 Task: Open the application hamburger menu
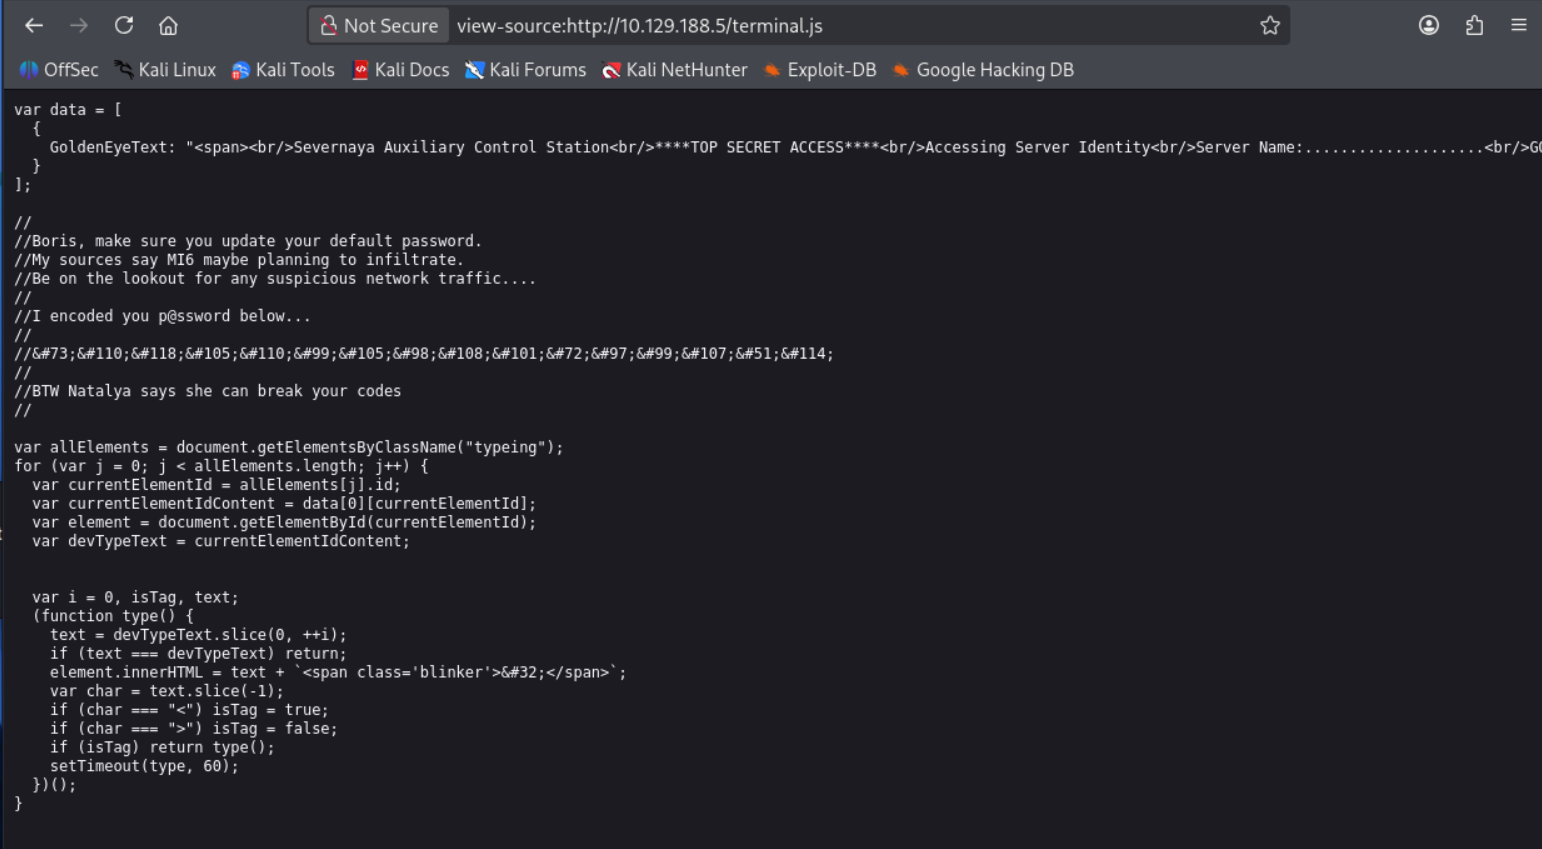coord(1518,26)
